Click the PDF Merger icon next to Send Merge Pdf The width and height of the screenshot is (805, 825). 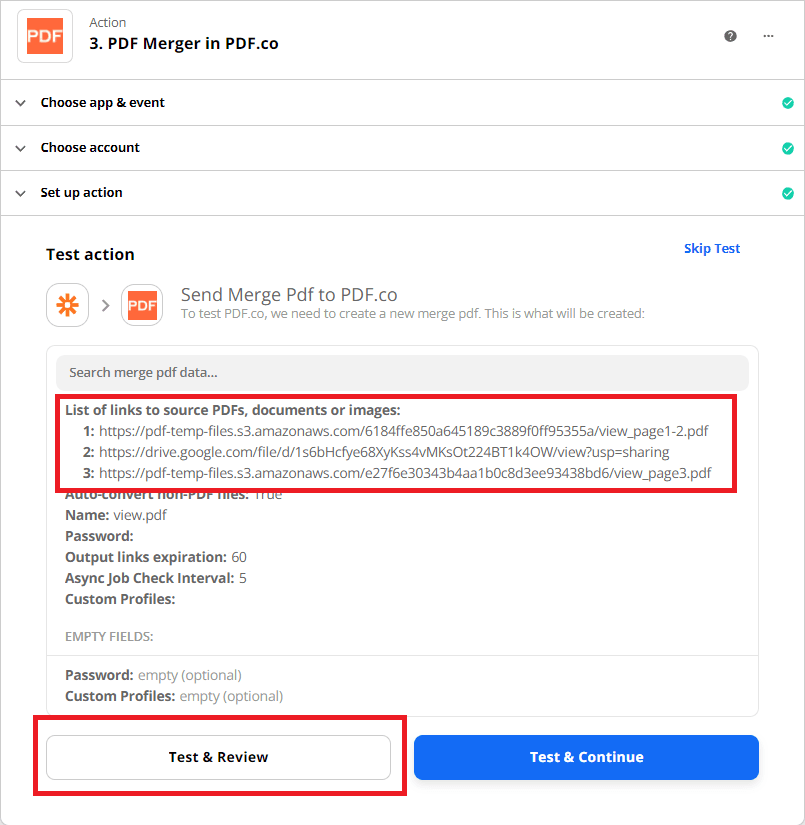(x=141, y=304)
